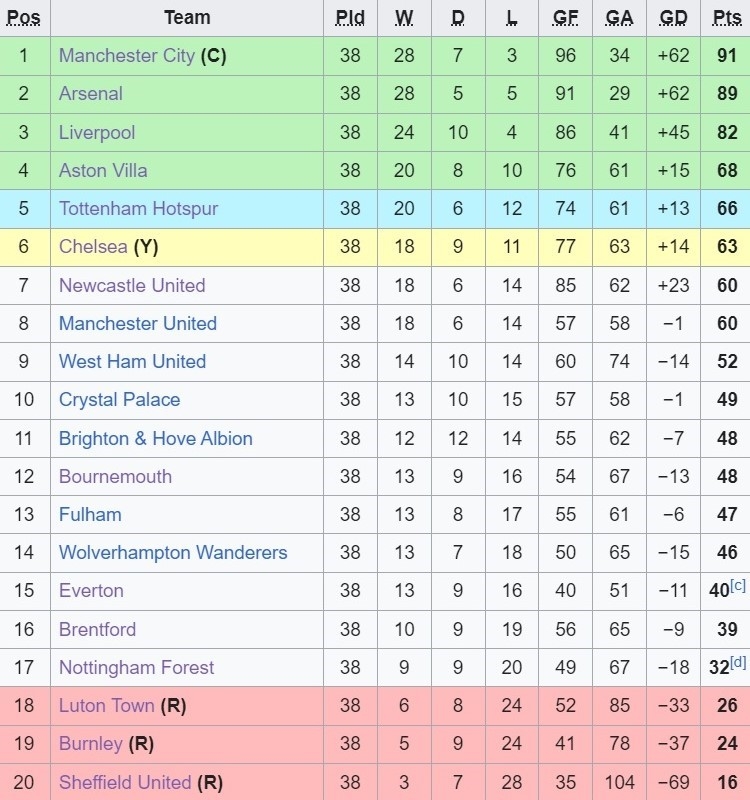The image size is (750, 800).
Task: Click the Arsenal team link
Action: [x=91, y=94]
